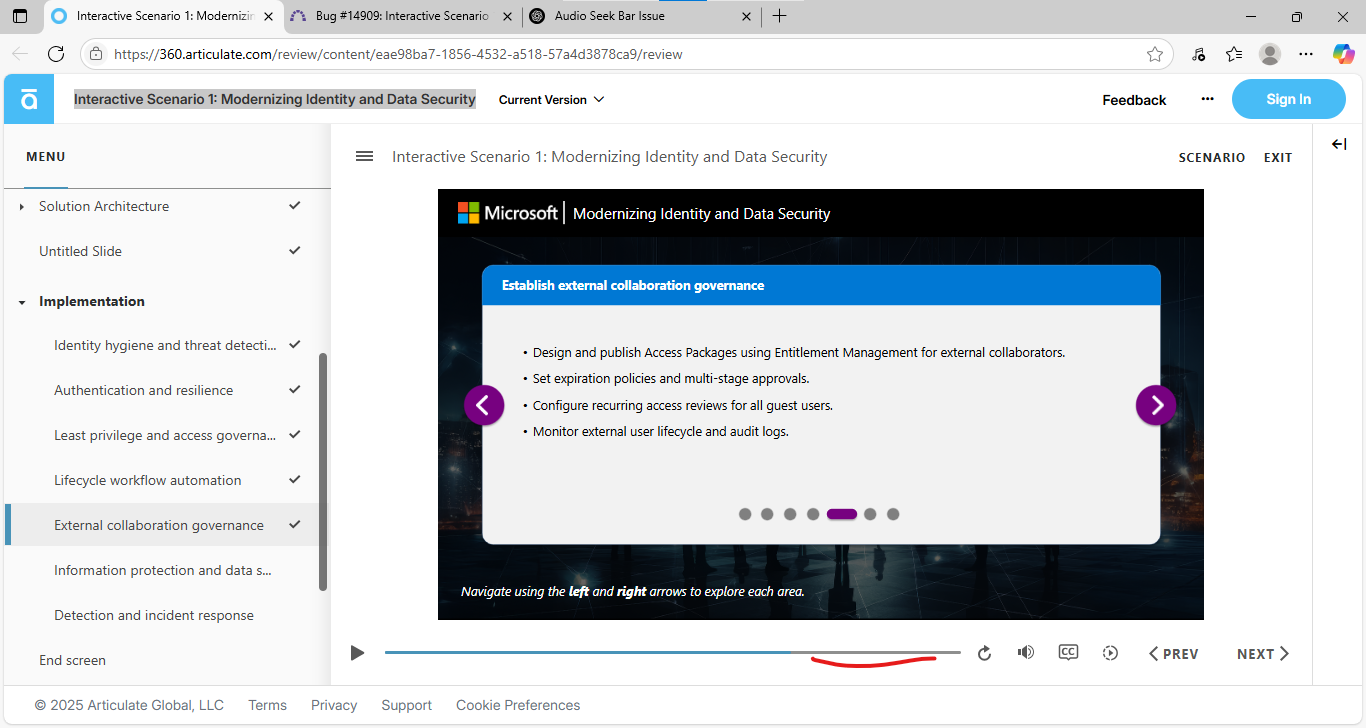Open the three-dots more options menu near Feedback

tap(1207, 99)
